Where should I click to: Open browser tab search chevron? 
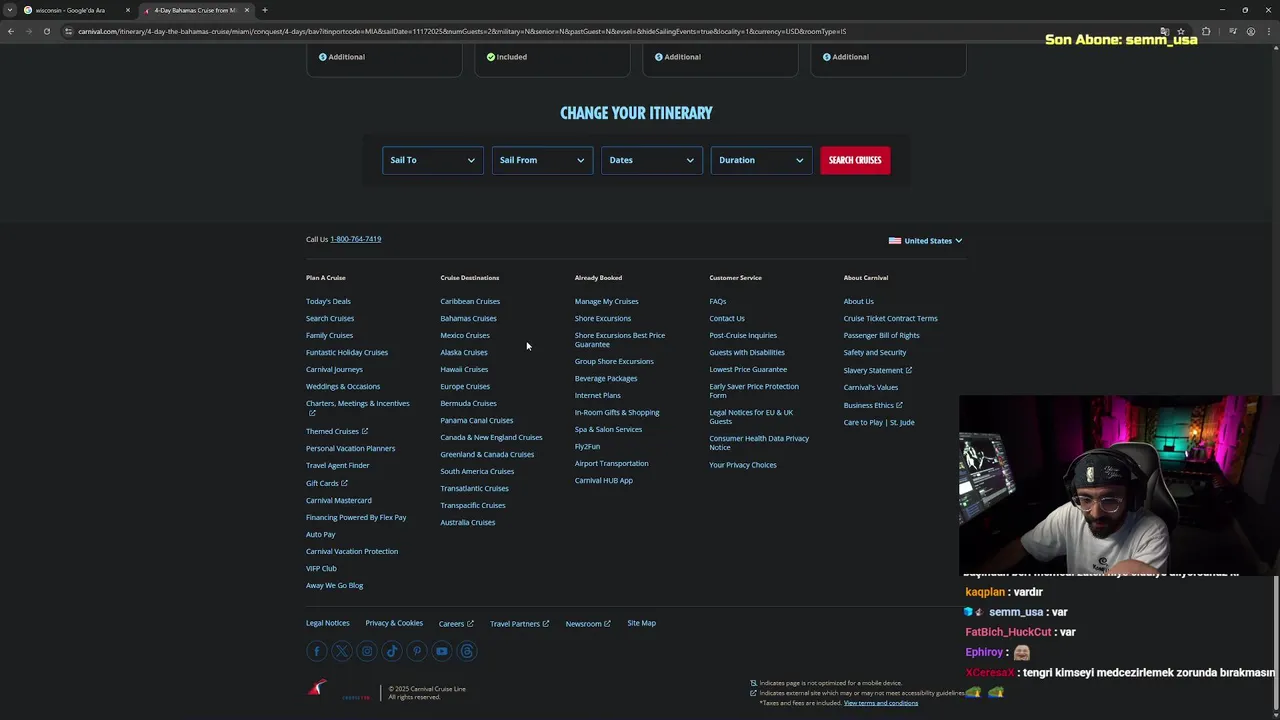click(10, 10)
